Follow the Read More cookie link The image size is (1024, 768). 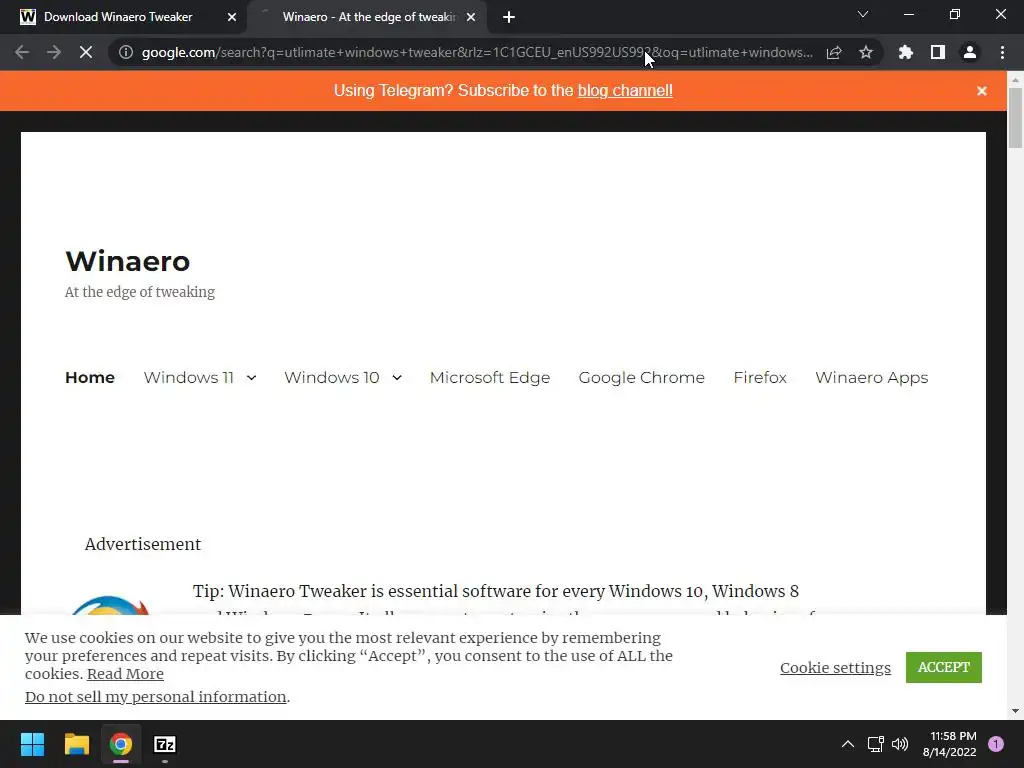(125, 673)
